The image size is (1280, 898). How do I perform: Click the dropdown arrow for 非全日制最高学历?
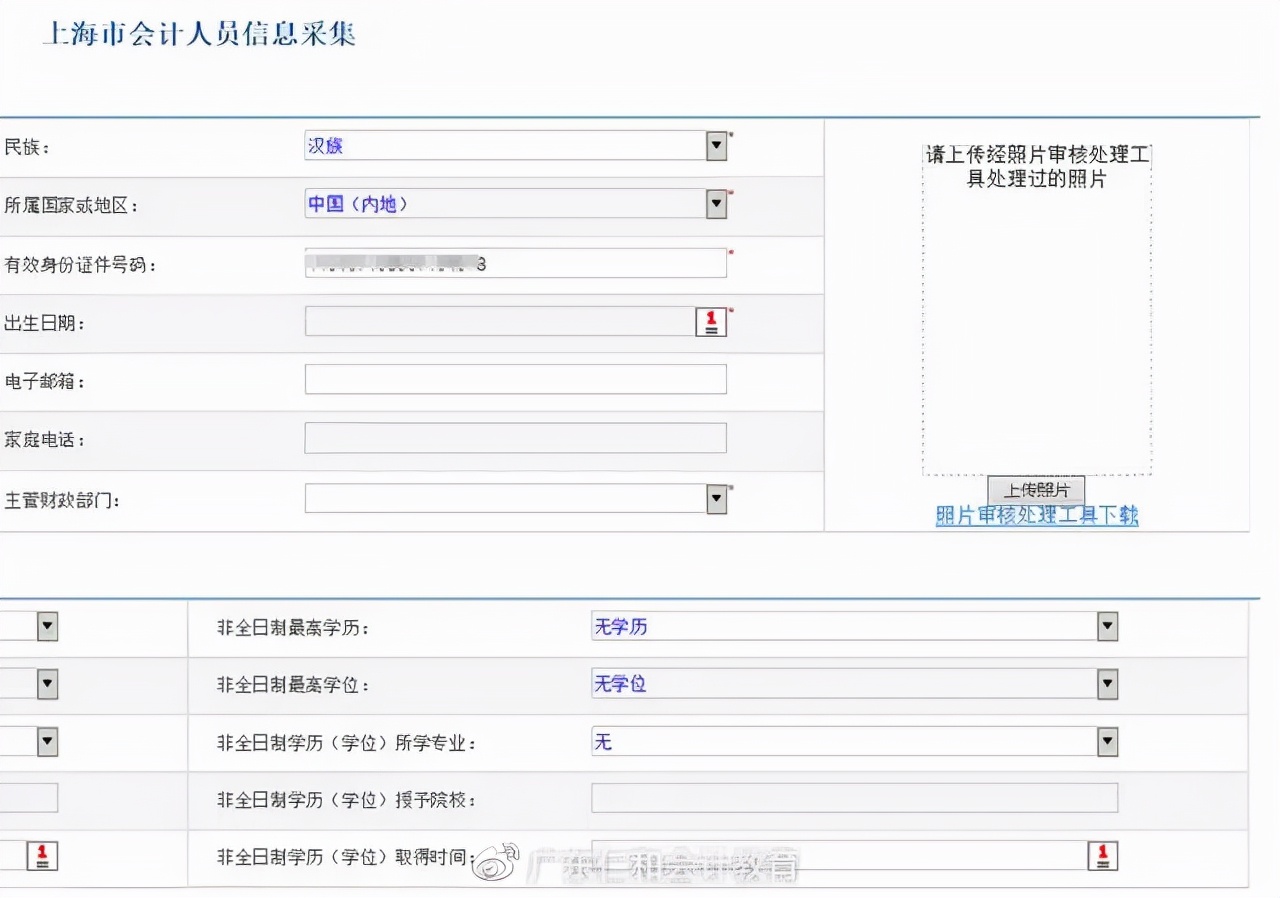tap(1106, 626)
